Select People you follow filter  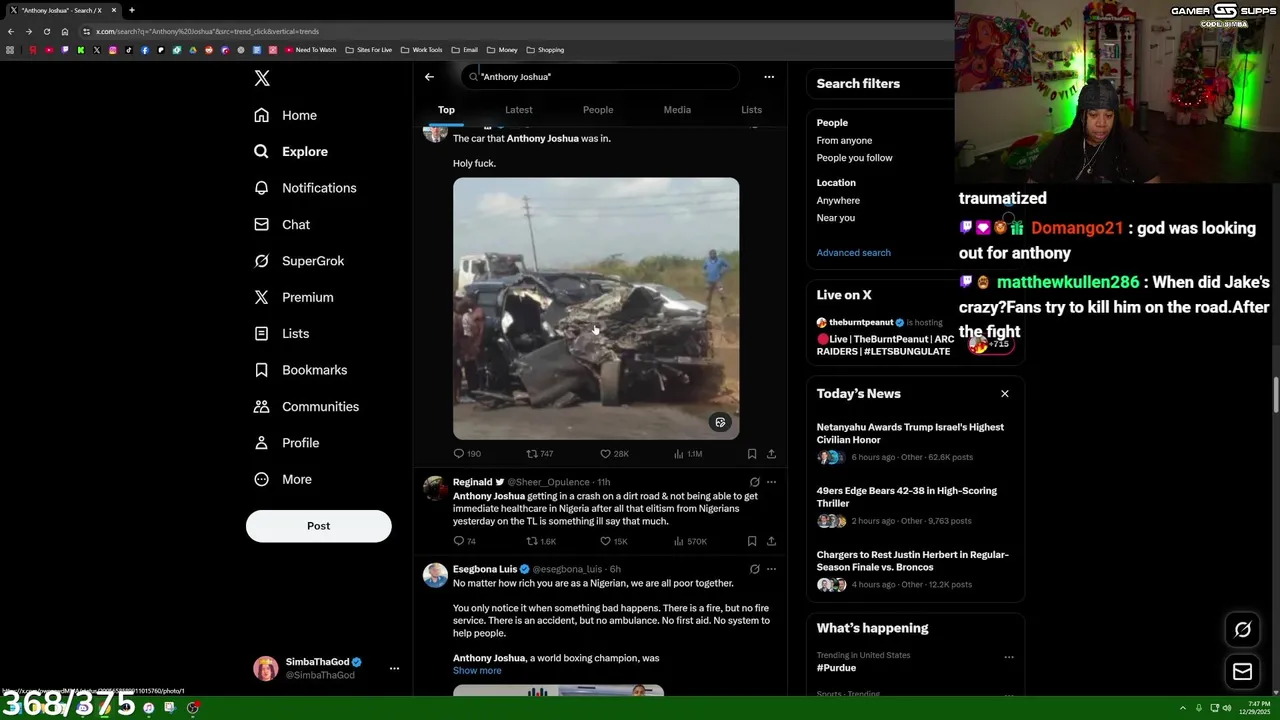[854, 158]
